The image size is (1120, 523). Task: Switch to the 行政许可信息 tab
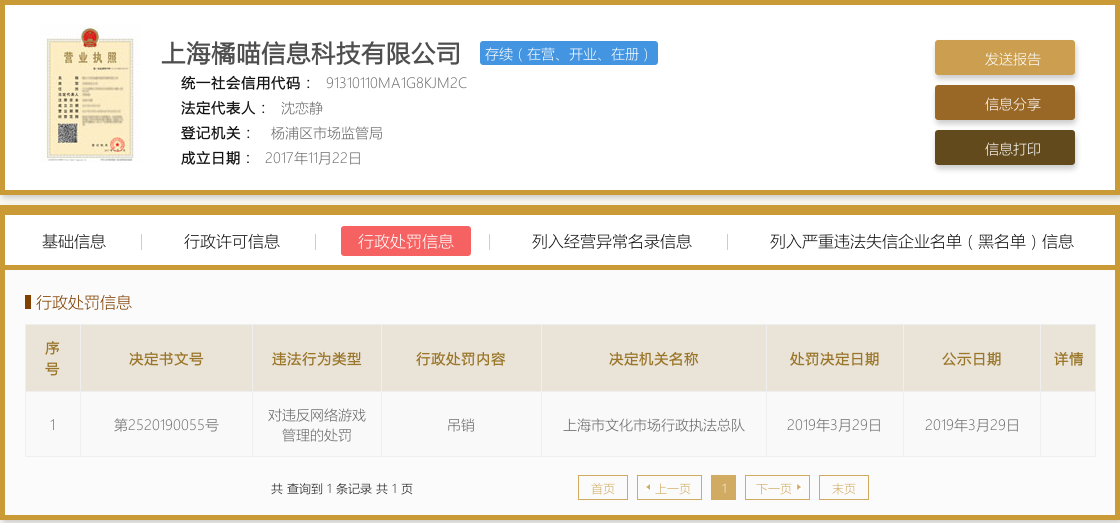click(x=232, y=241)
